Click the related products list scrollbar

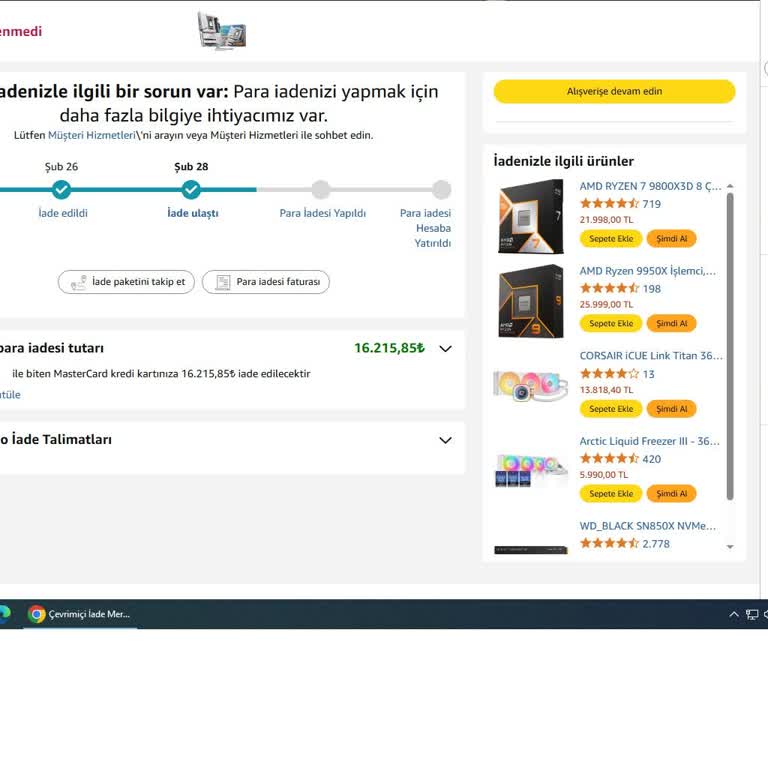tap(730, 347)
